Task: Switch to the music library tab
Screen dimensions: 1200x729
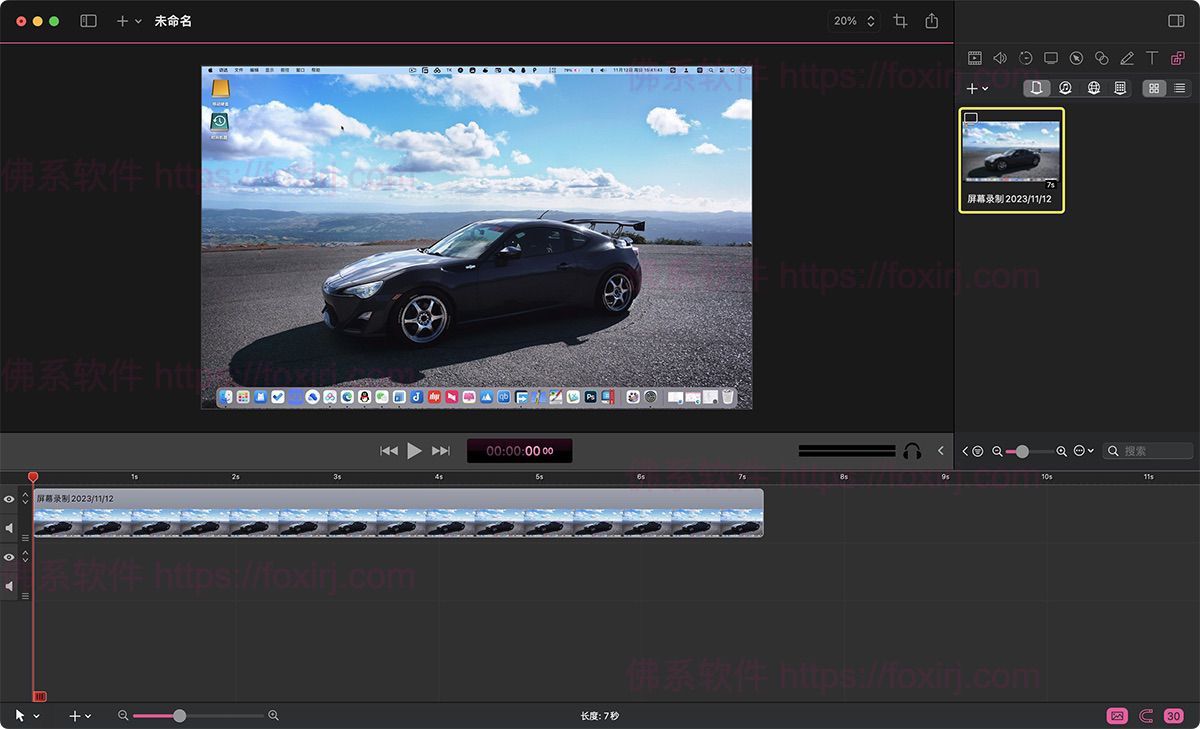Action: coord(1065,88)
